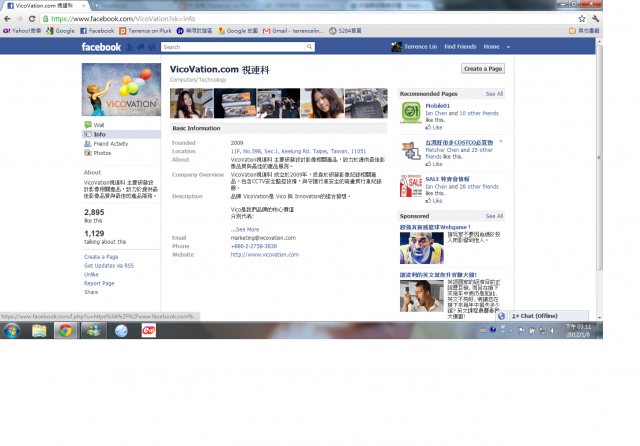This screenshot has width=640, height=446.
Task: Click the VicoVation profile picture
Action: 121,89
